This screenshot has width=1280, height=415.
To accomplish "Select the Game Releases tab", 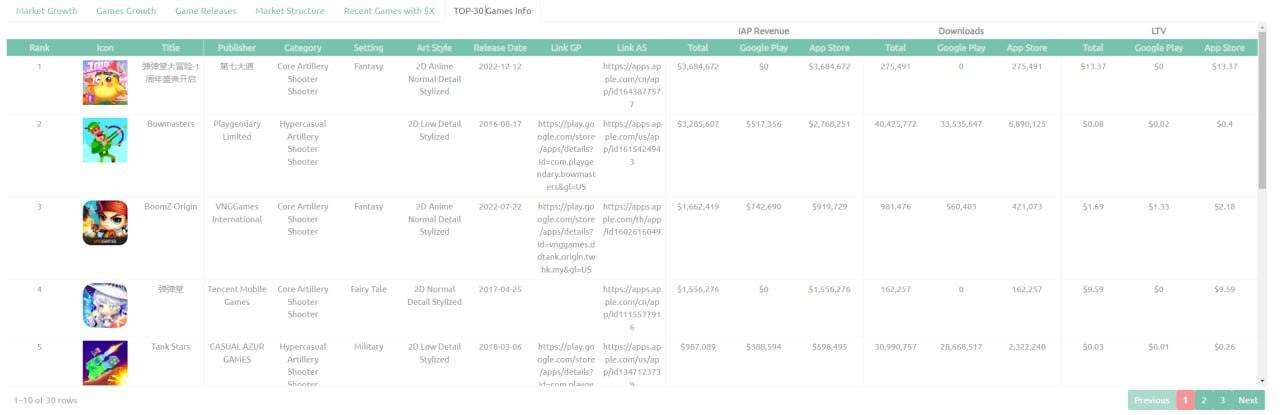I will (205, 11).
